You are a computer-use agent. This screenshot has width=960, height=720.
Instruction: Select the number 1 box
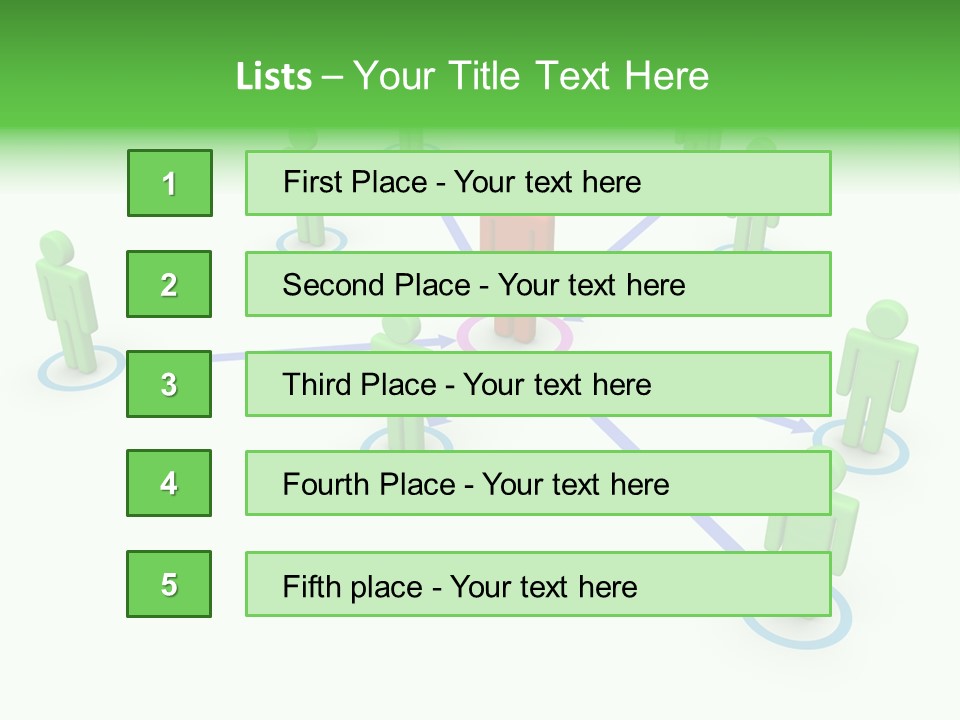[x=170, y=183]
